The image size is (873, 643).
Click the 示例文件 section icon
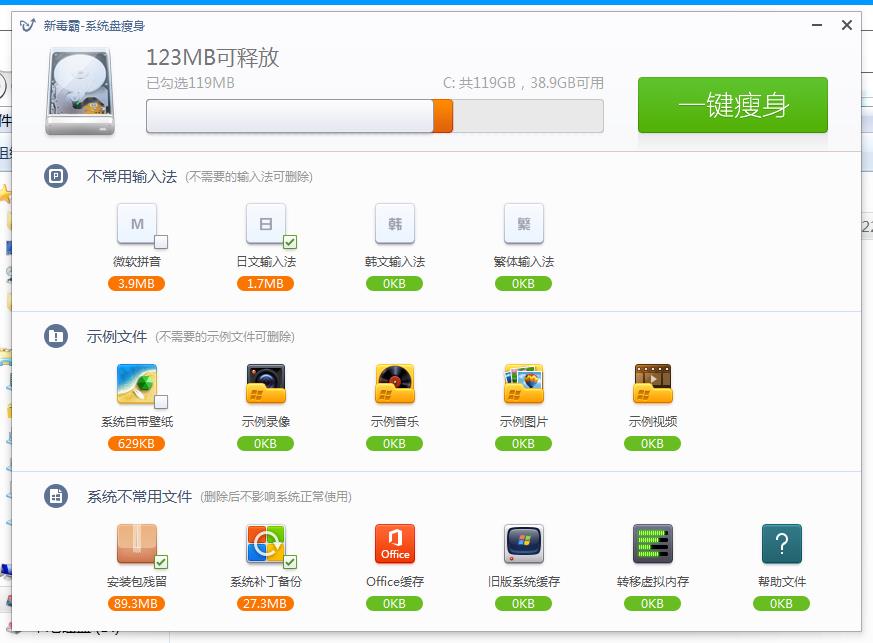[56, 336]
